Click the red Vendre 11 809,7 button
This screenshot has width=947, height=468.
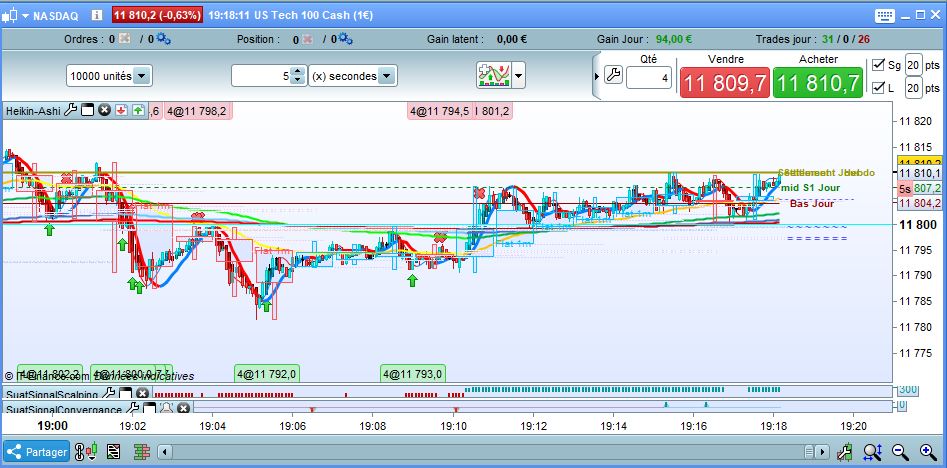click(x=725, y=82)
